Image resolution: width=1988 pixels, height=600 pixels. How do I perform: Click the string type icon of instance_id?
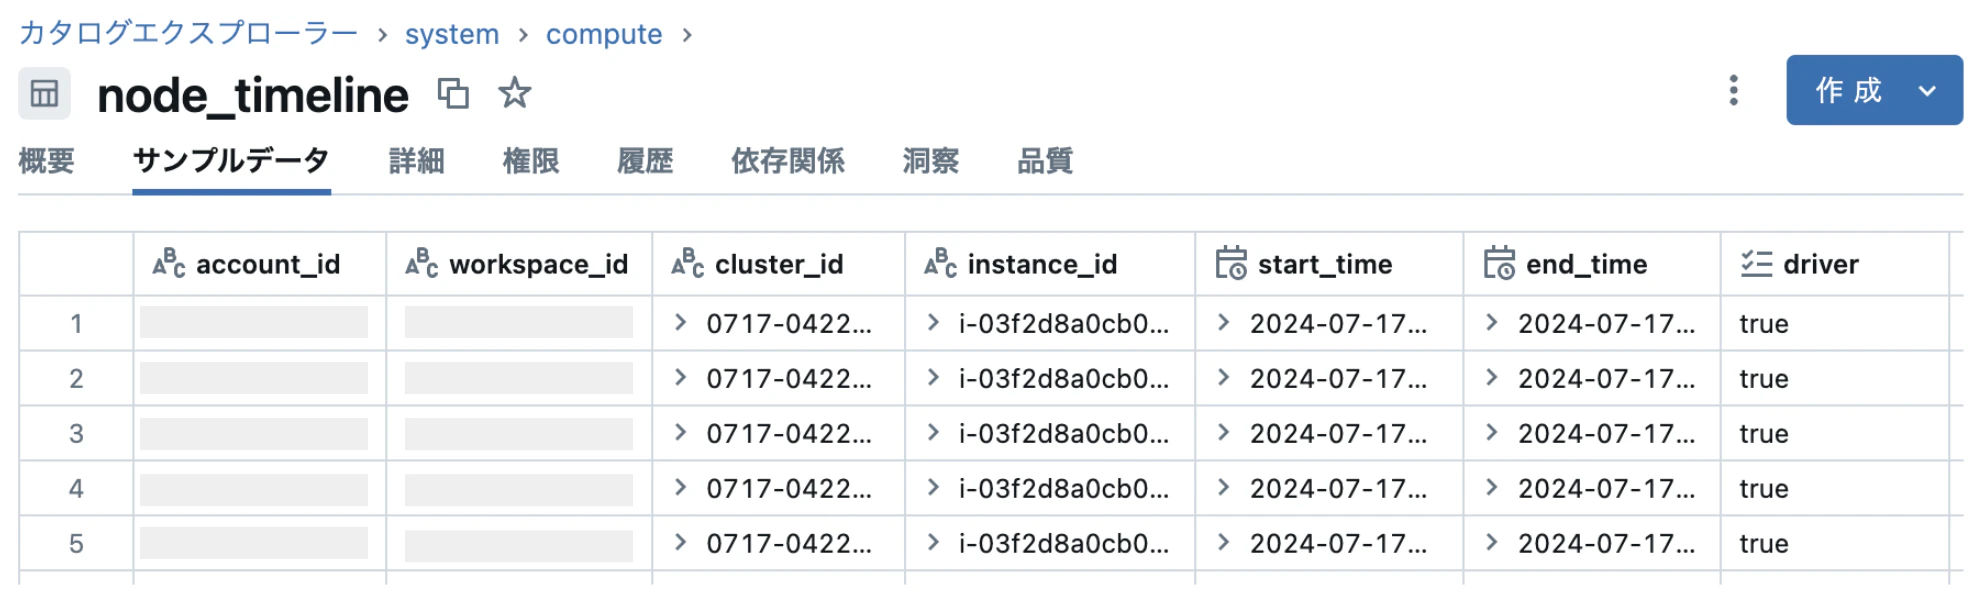click(941, 263)
